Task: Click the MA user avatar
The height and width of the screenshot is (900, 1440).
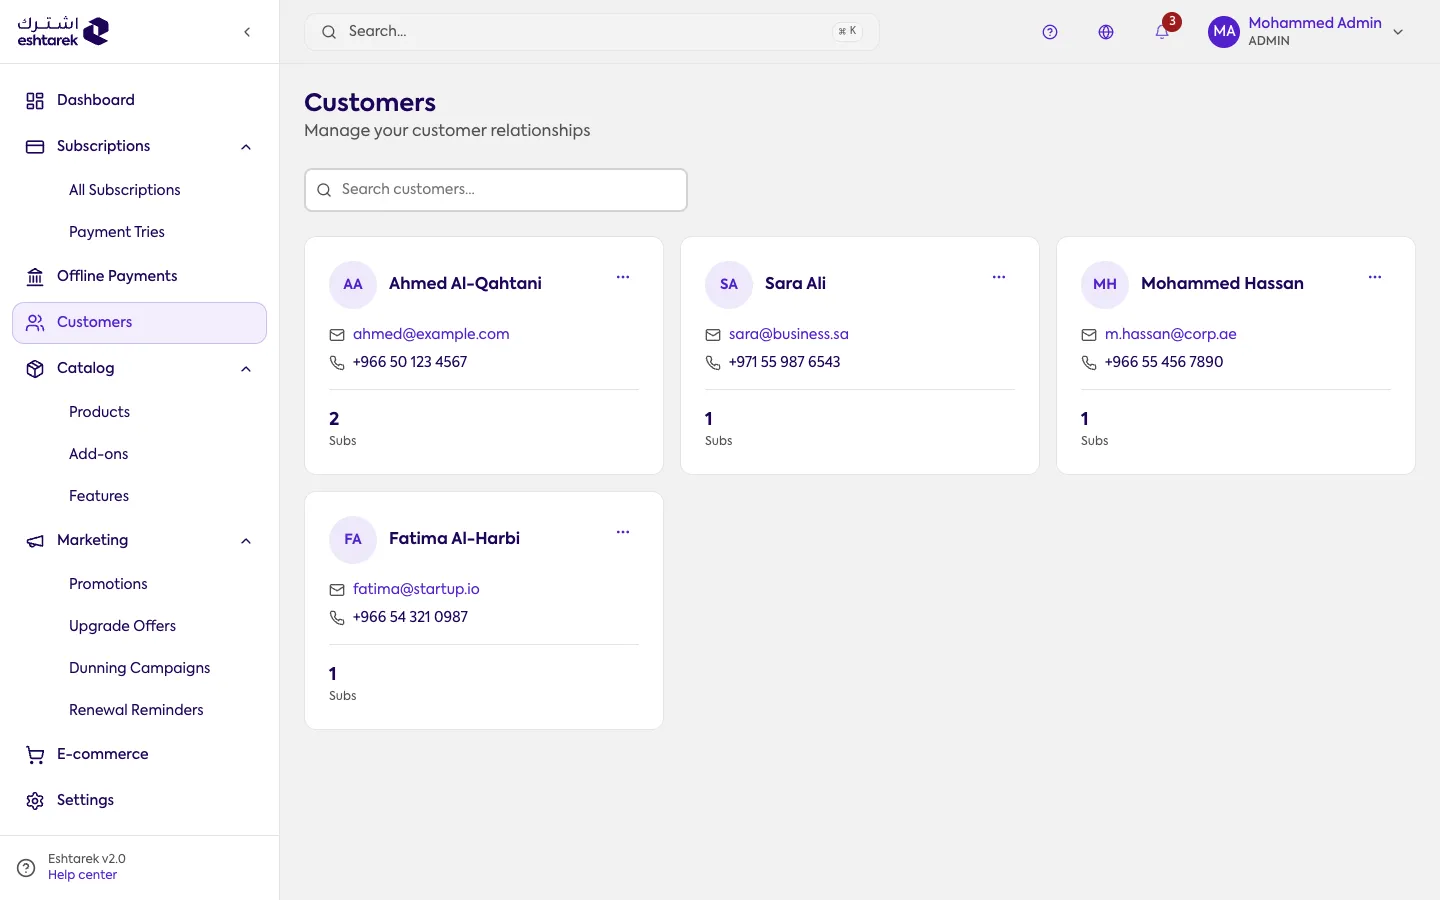Action: [x=1224, y=32]
